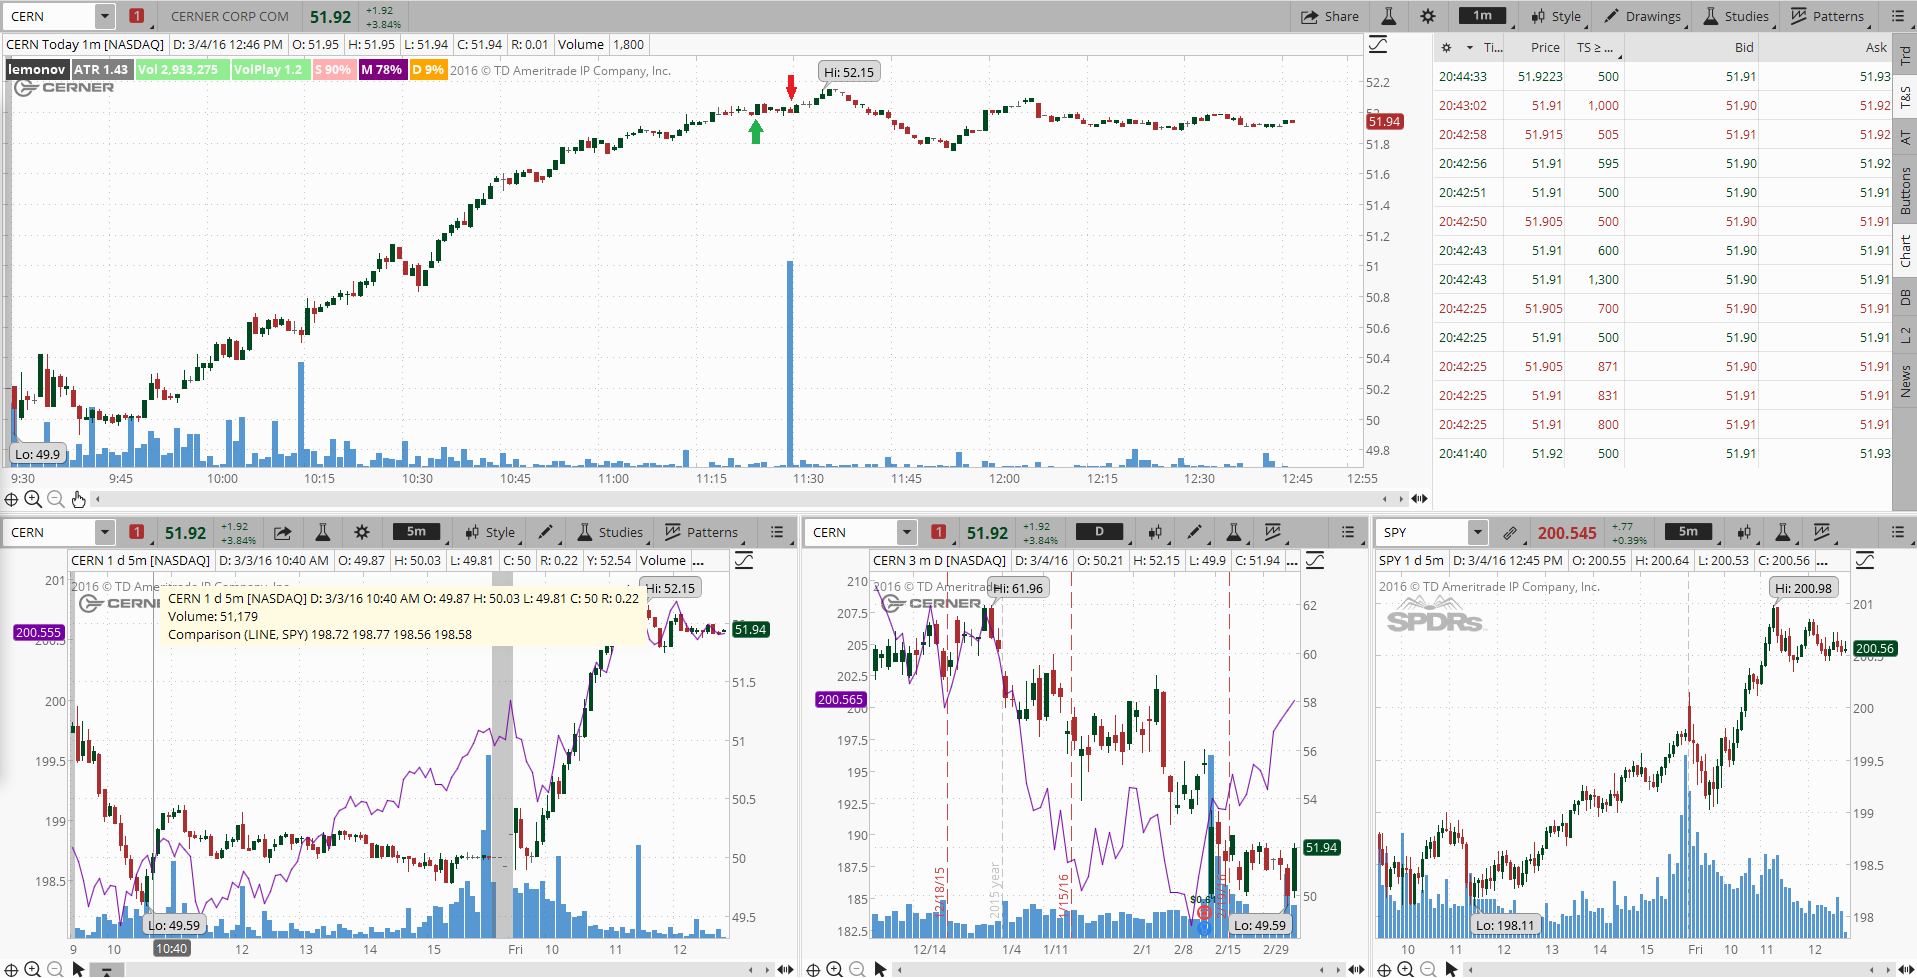Switch to the Trd side tab
Image resolution: width=1917 pixels, height=978 pixels.
[x=1905, y=55]
